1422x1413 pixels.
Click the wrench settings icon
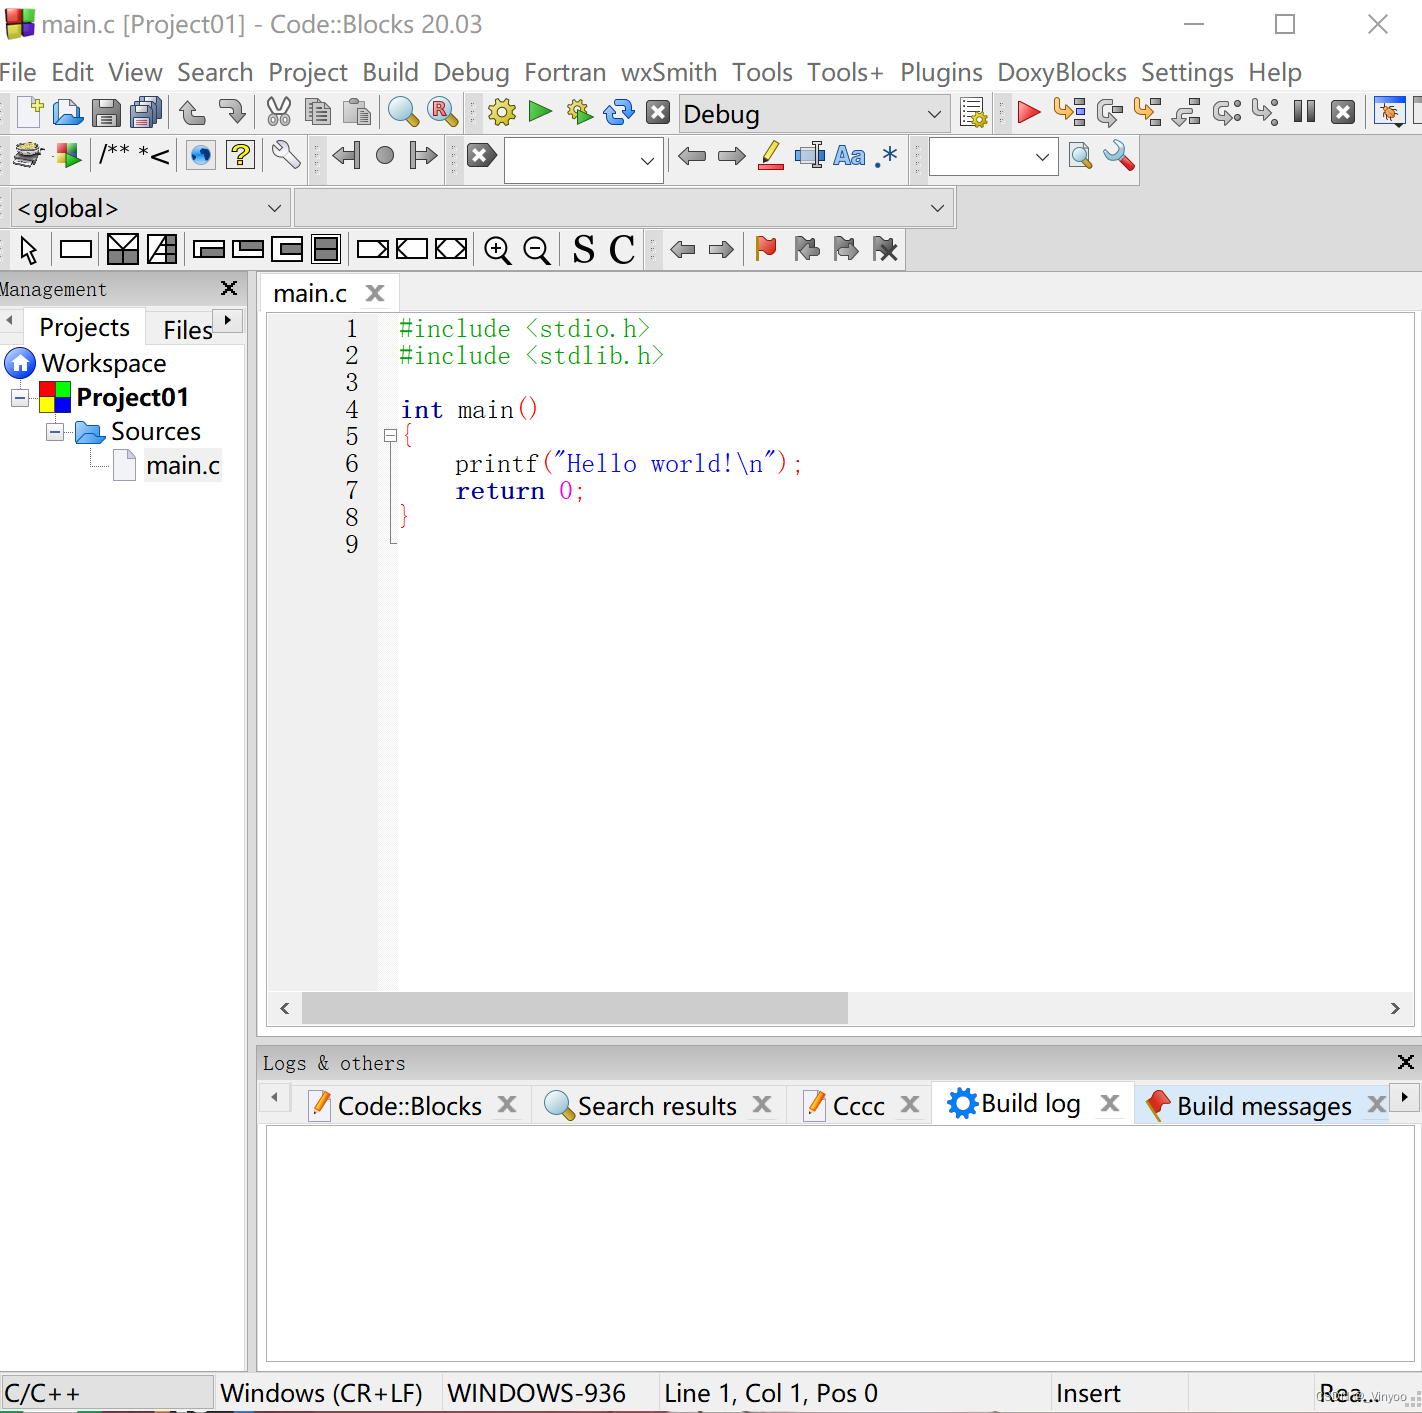pyautogui.click(x=1118, y=156)
